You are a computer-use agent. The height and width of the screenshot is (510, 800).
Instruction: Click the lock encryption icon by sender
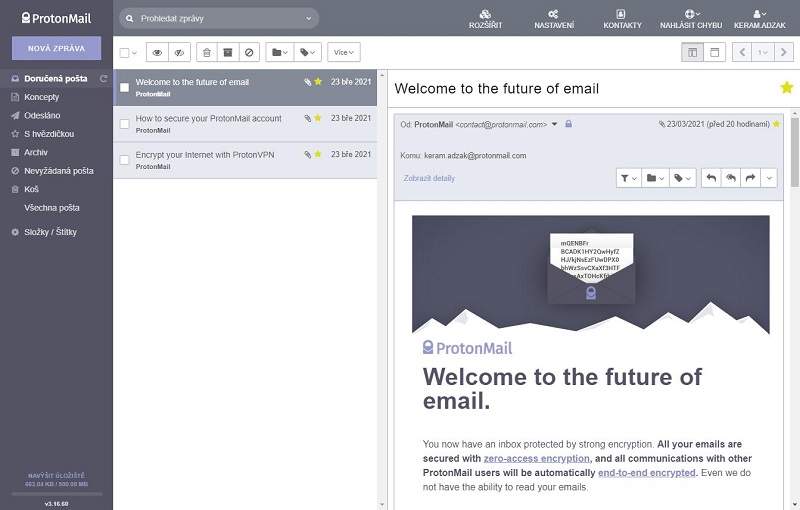coord(568,124)
